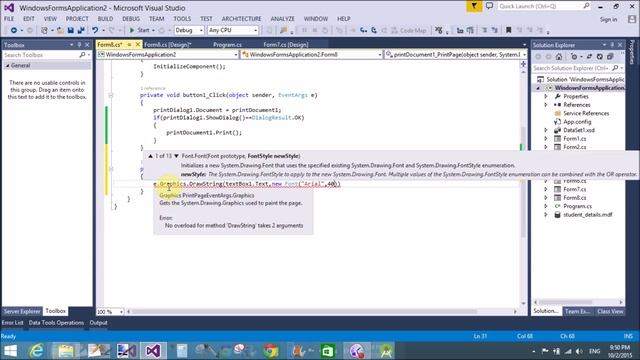This screenshot has height=360, width=640.
Task: Open the Debug configuration dropdown
Action: [189, 30]
